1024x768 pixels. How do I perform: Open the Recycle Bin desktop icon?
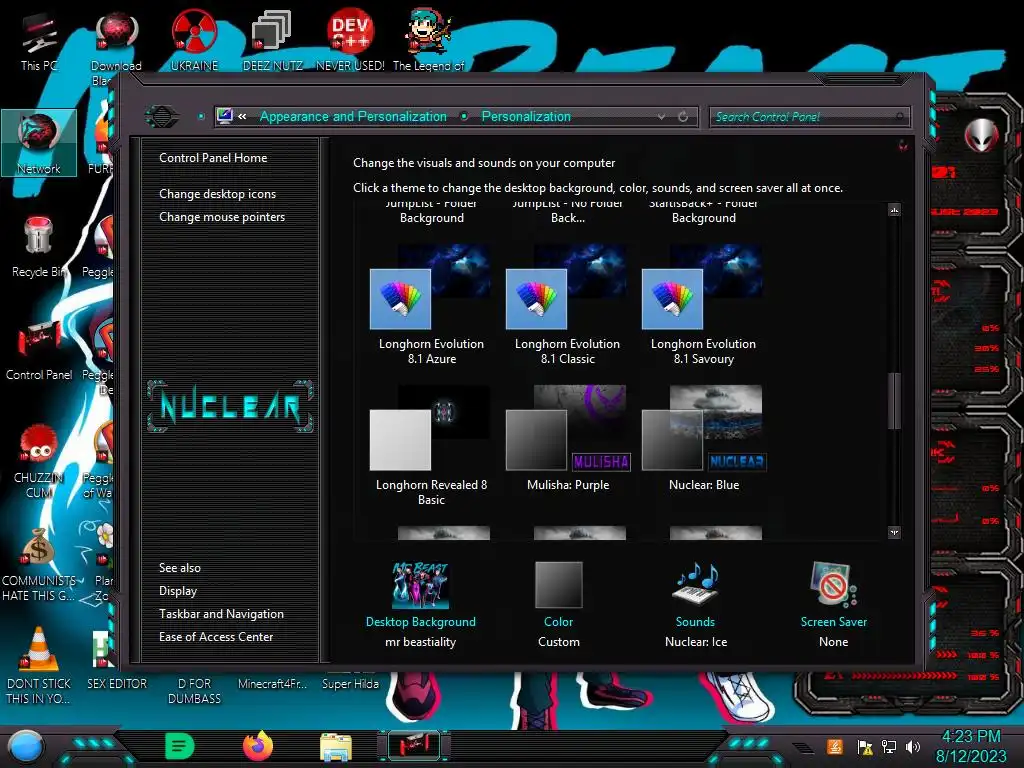click(39, 248)
